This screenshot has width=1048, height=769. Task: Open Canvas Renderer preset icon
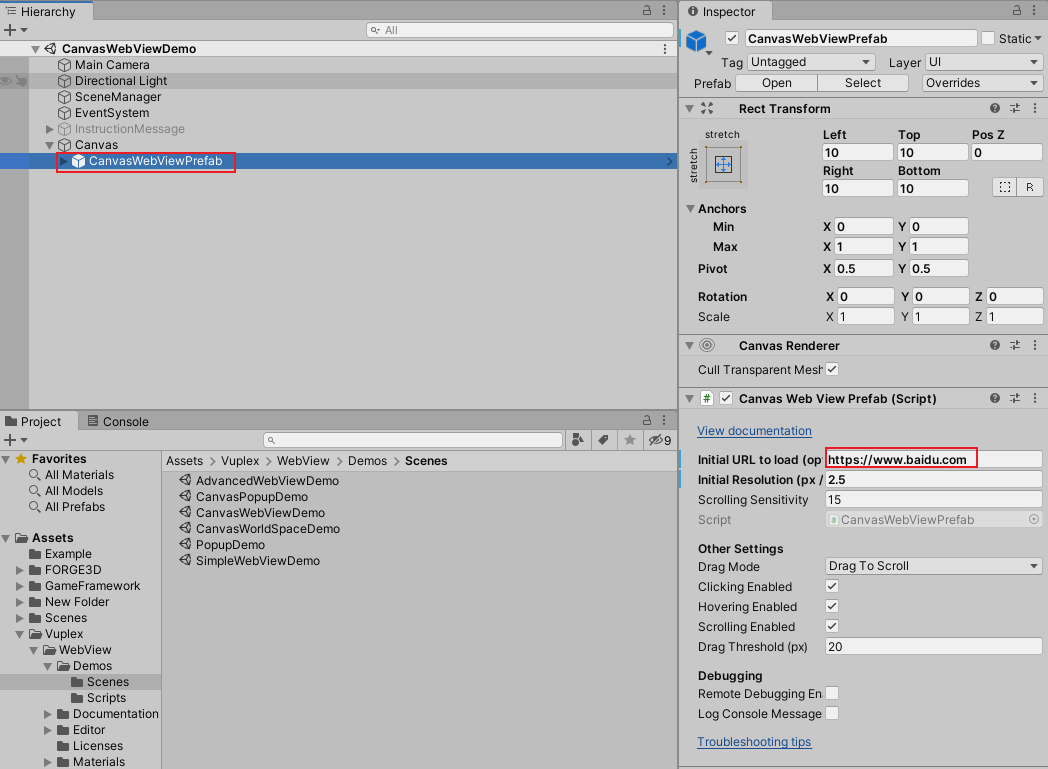point(1015,345)
